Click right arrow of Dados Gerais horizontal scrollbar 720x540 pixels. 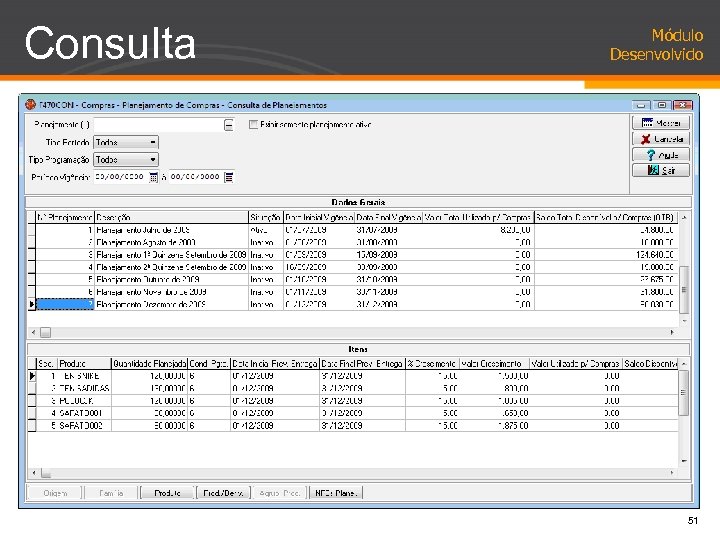click(x=672, y=332)
